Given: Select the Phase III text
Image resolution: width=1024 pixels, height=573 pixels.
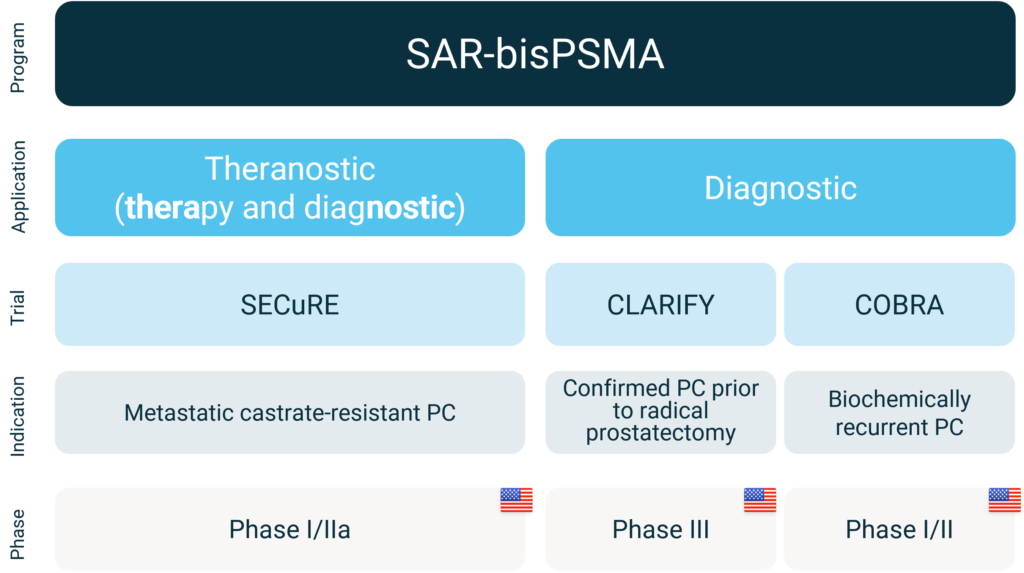Looking at the screenshot, I should tap(660, 529).
